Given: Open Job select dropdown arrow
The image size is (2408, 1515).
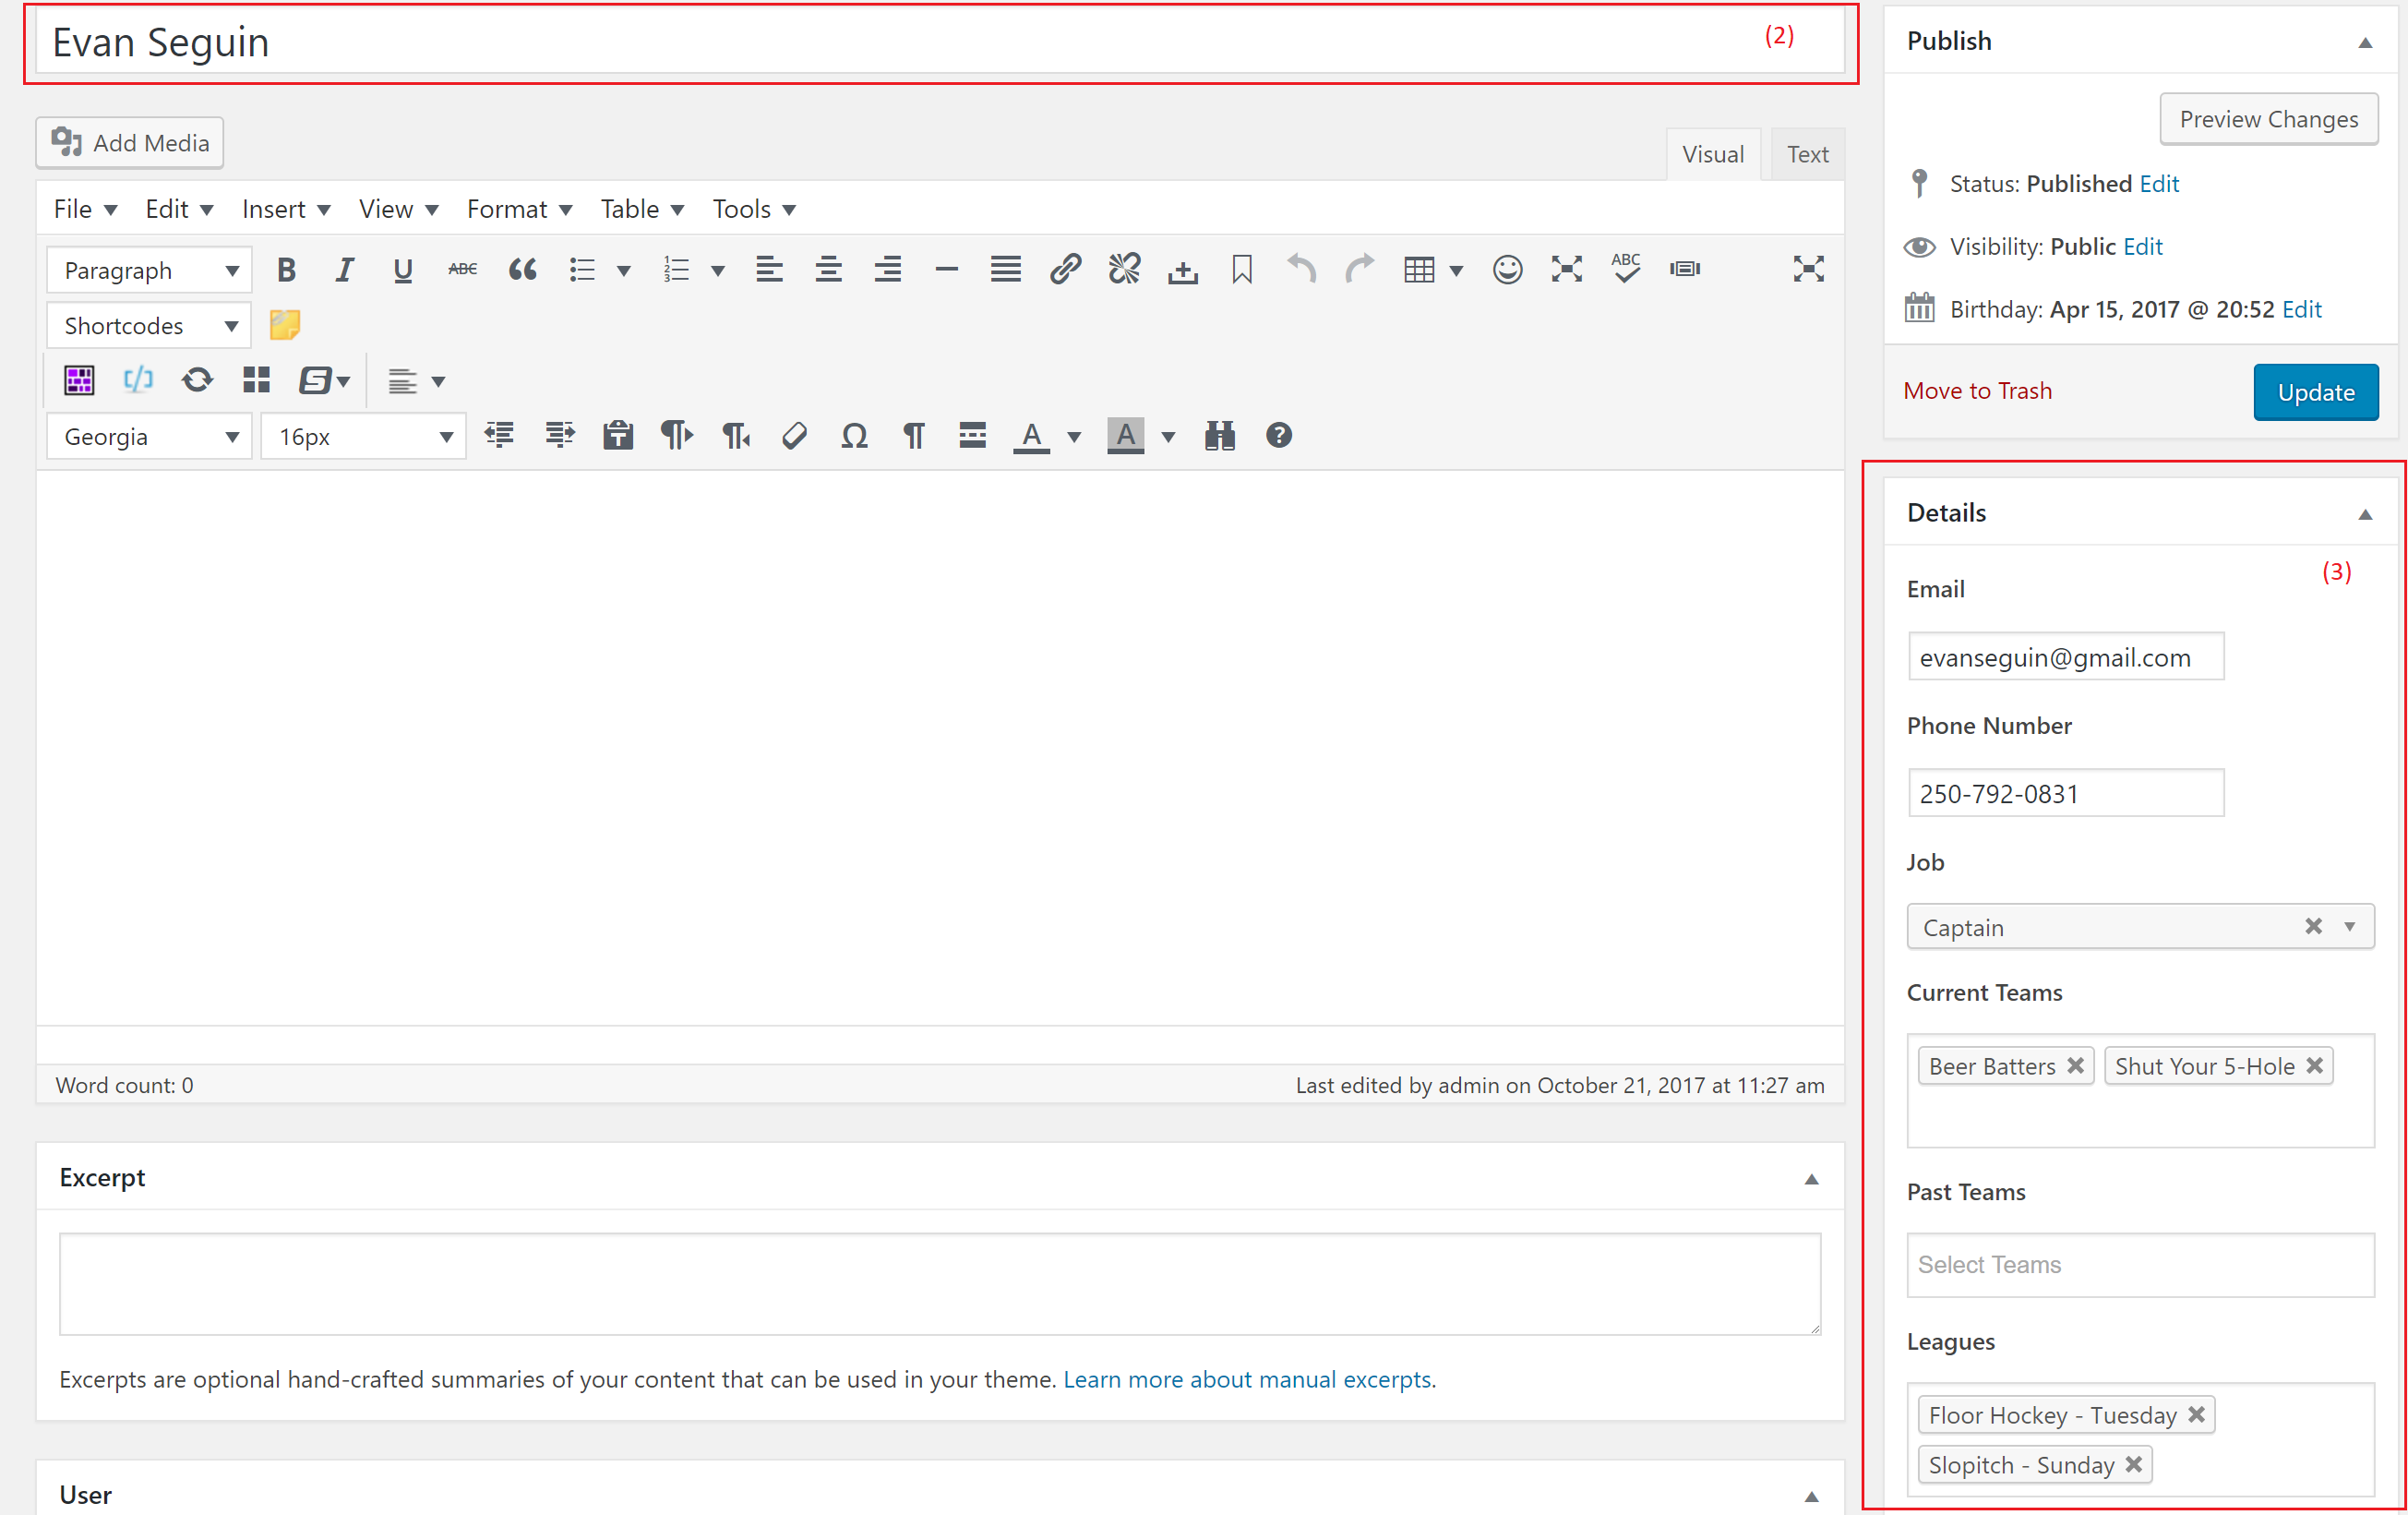Looking at the screenshot, I should [x=2350, y=927].
